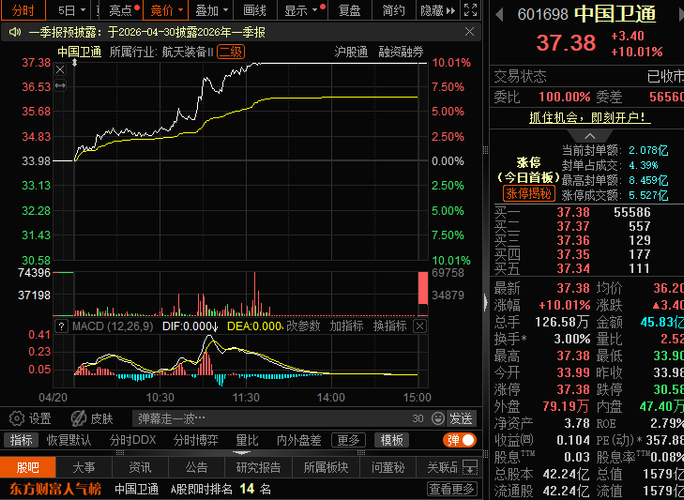Viewport: 684px width, 500px height.
Task: Click 改参数 to edit MACD parameters
Action: [x=303, y=326]
